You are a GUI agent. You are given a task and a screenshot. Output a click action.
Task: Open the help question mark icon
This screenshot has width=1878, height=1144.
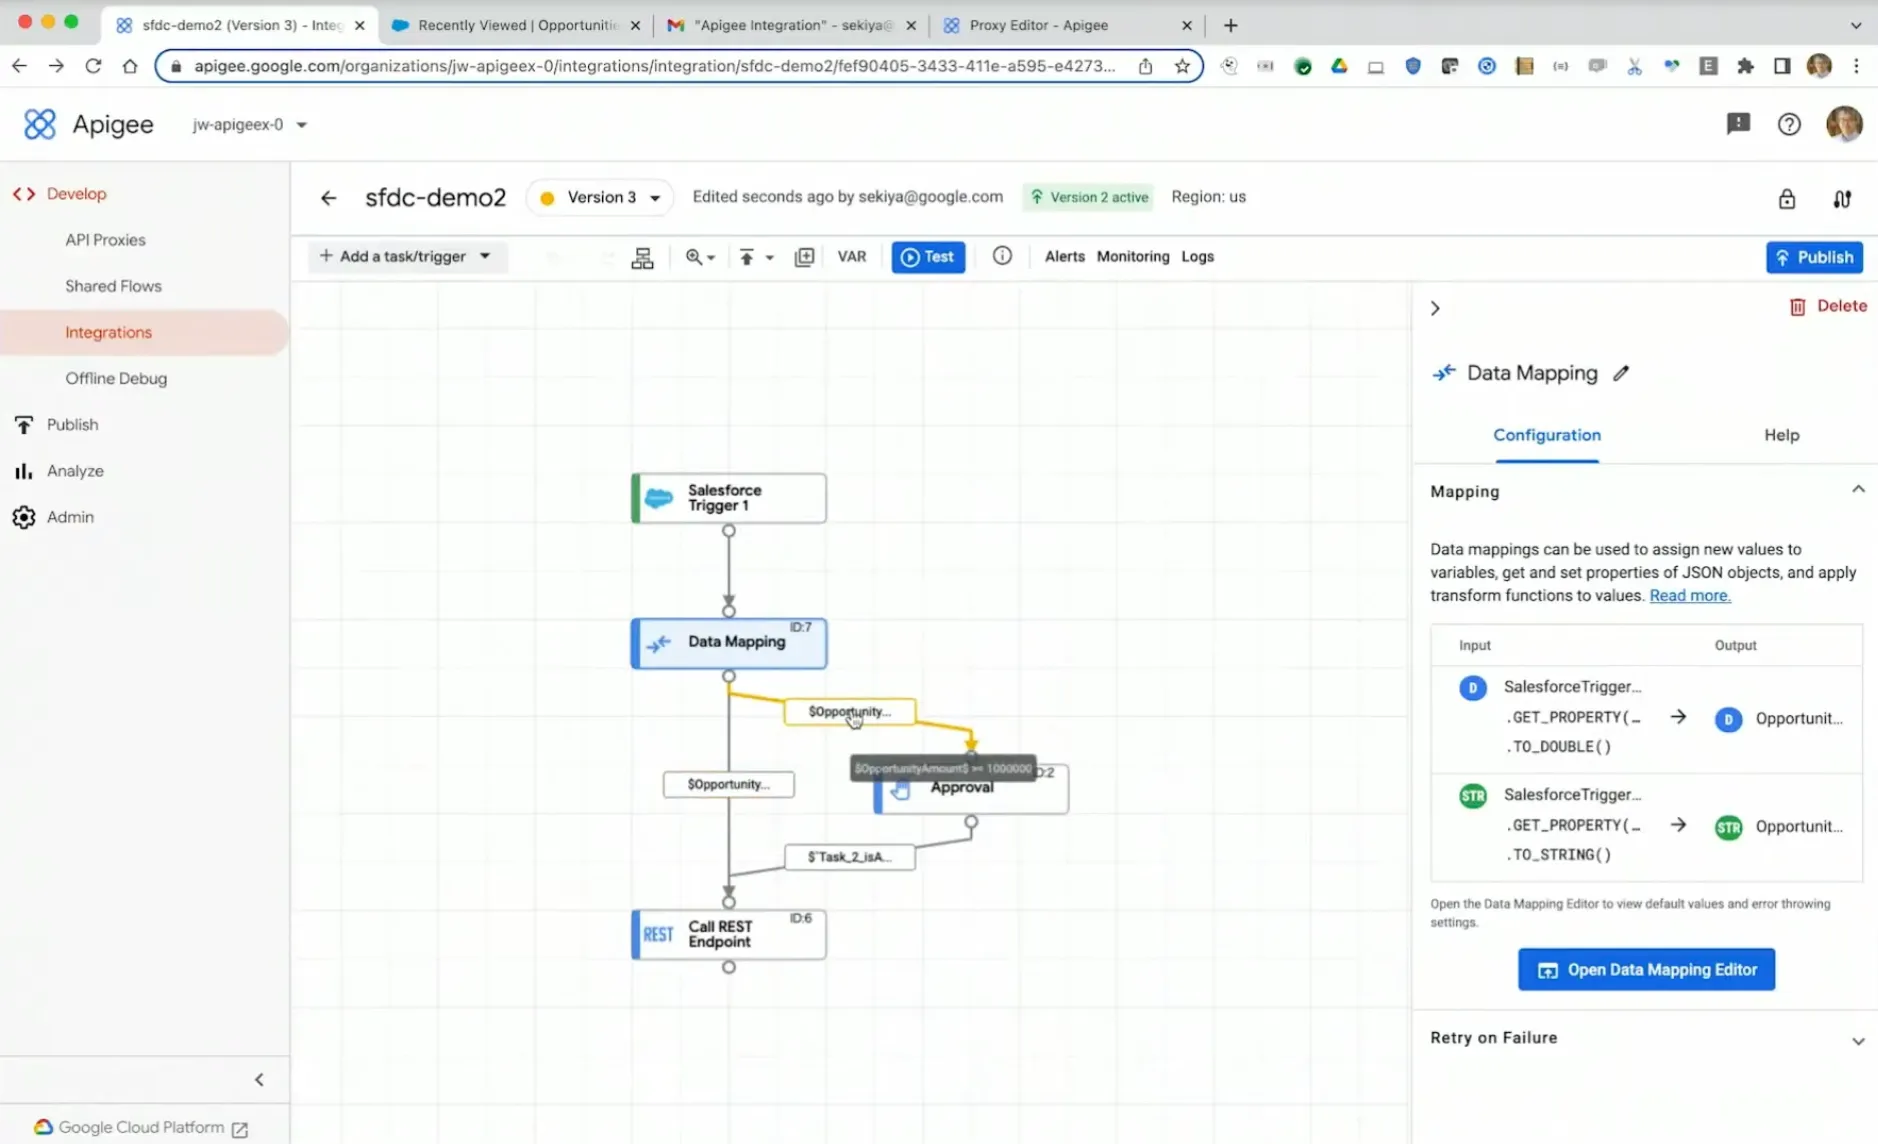[x=1788, y=124]
